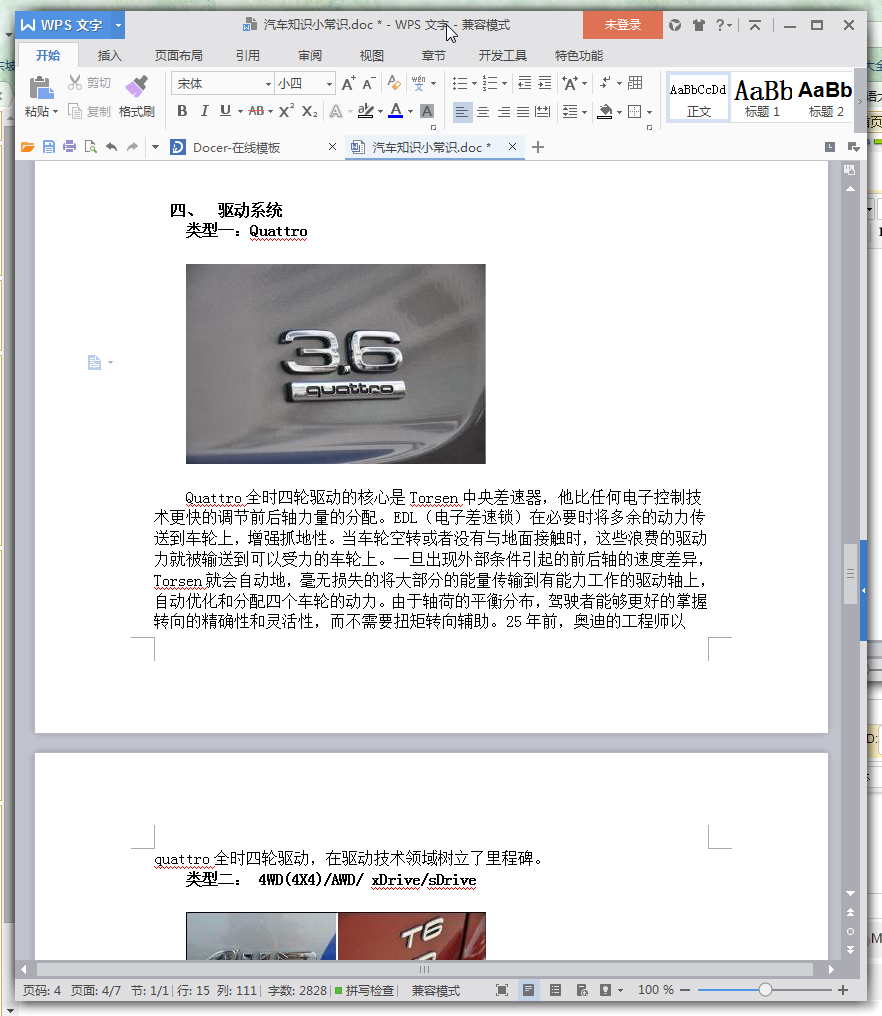
Task: Add a new document tab with plus
Action: tap(538, 147)
